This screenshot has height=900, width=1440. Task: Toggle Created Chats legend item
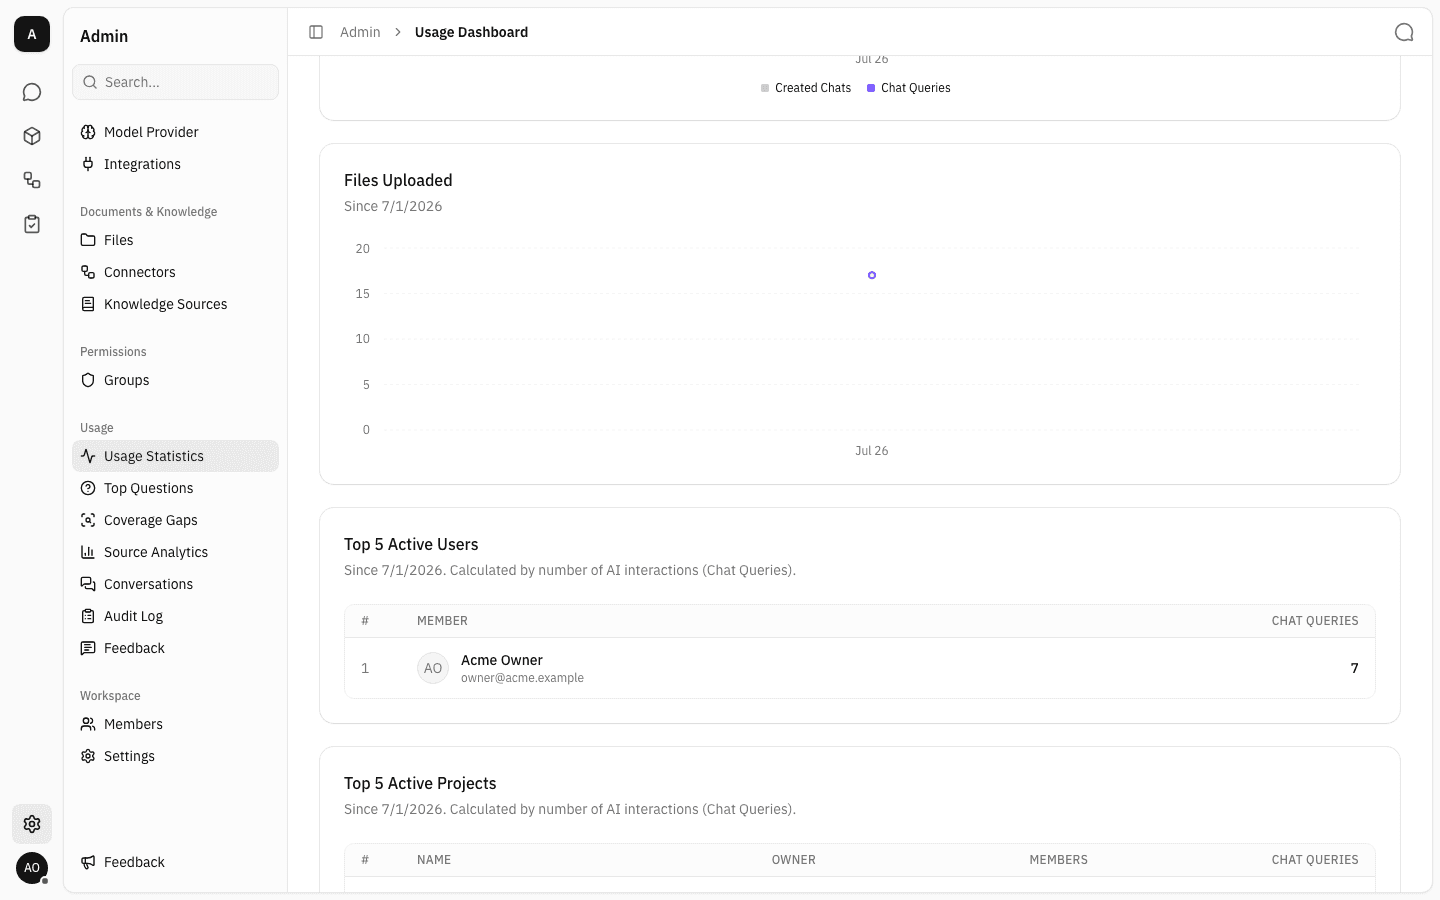click(806, 88)
